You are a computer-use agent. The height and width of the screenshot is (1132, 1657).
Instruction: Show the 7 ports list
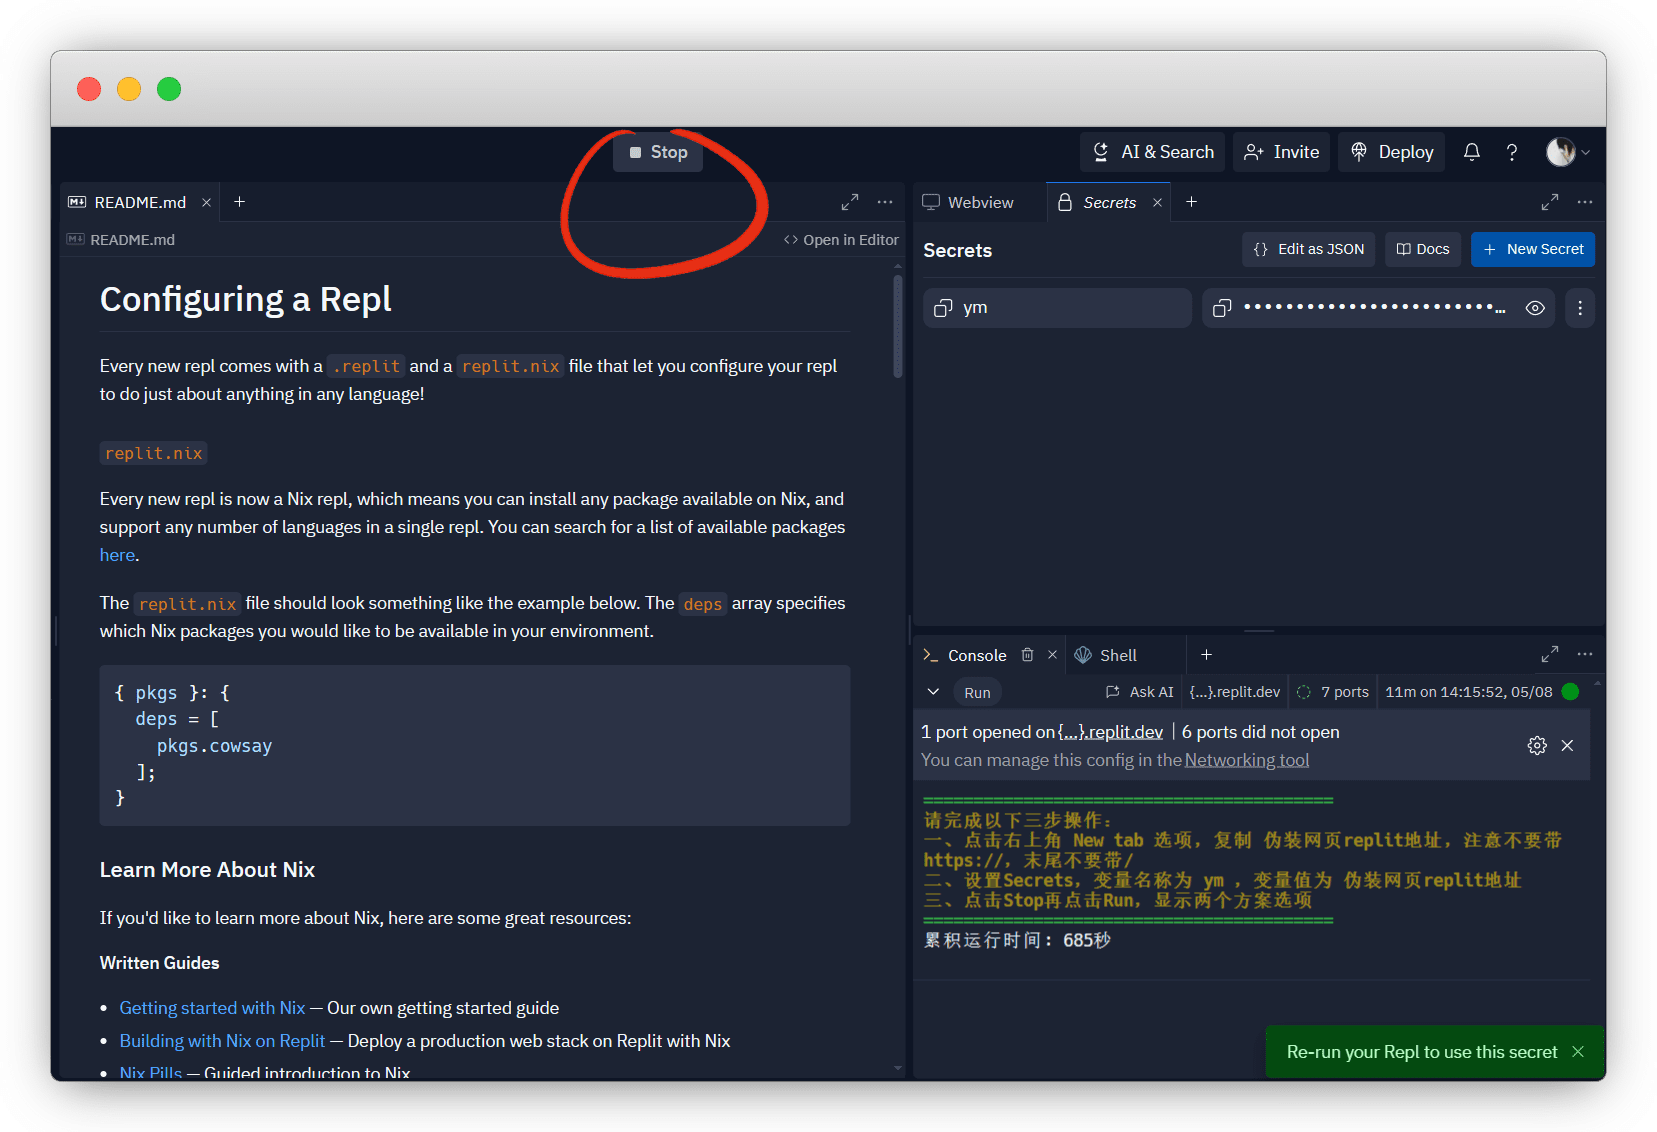[x=1333, y=692]
